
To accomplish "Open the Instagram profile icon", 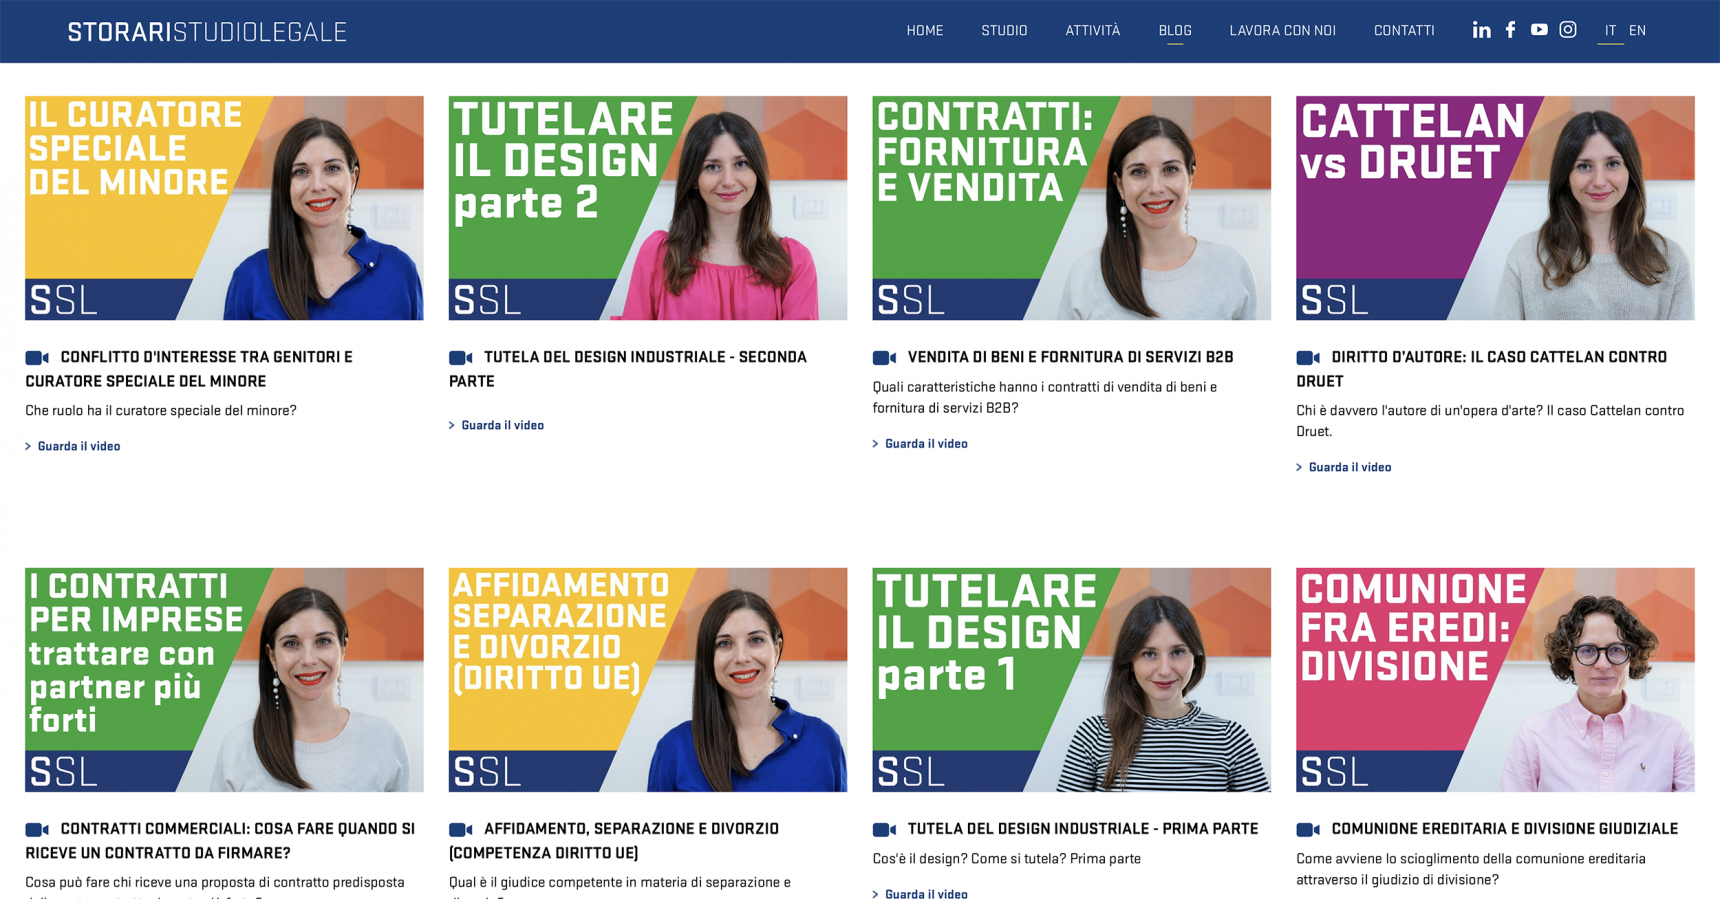I will 1568,30.
